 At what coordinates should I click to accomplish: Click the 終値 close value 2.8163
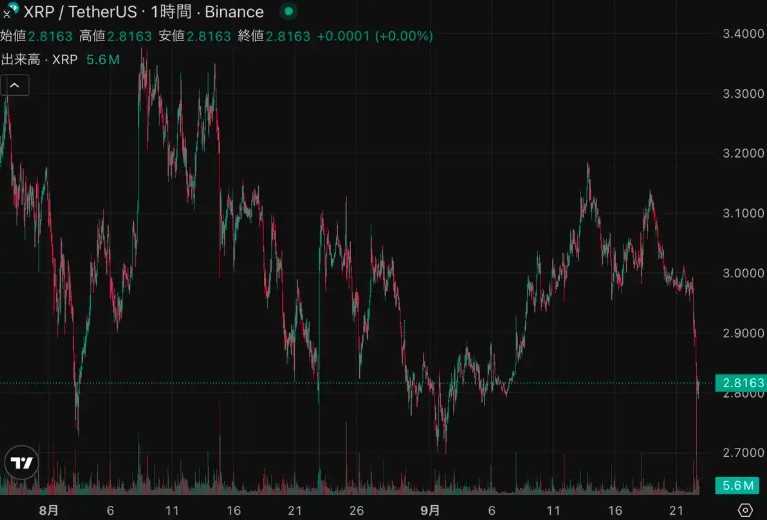pos(288,36)
